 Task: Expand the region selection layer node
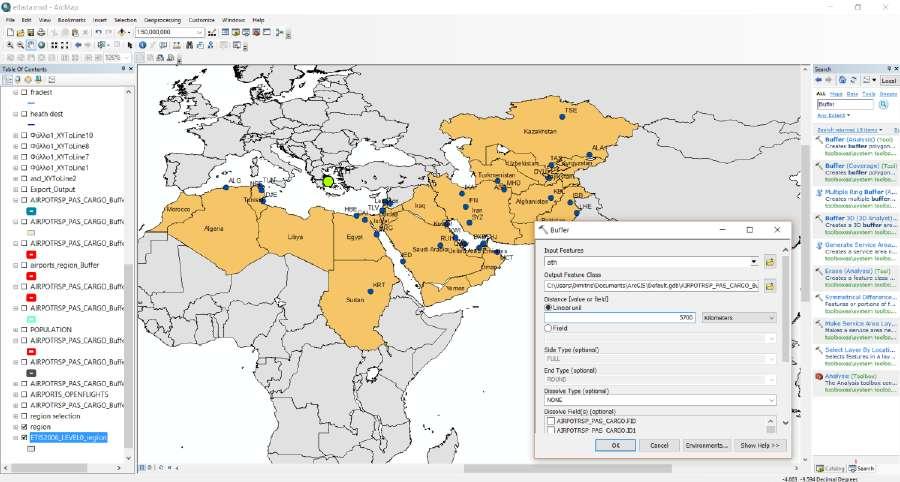15,417
